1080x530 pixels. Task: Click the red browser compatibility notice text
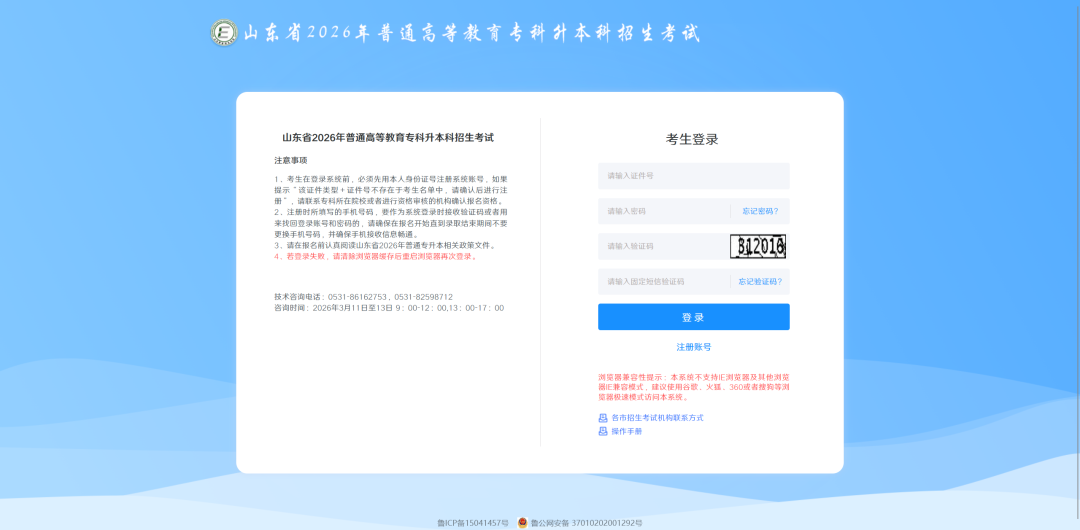(693, 387)
